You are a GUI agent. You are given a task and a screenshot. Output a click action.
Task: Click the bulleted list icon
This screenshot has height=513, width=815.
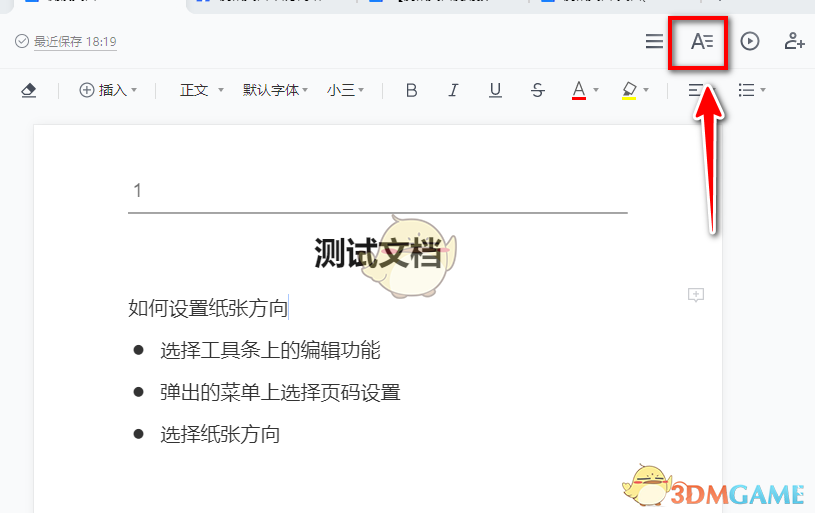pyautogui.click(x=746, y=90)
